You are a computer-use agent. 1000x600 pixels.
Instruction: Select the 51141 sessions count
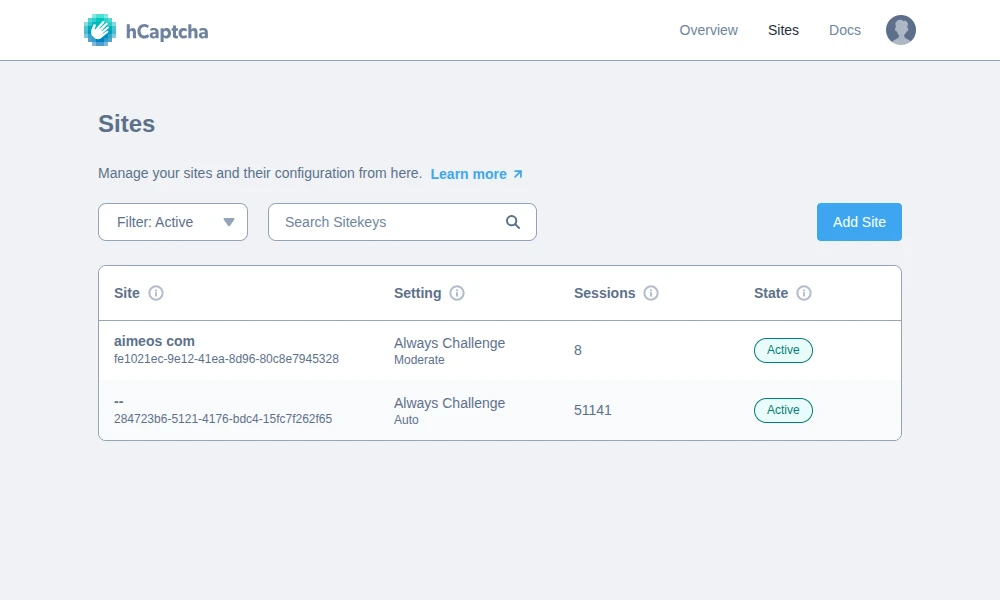(593, 410)
